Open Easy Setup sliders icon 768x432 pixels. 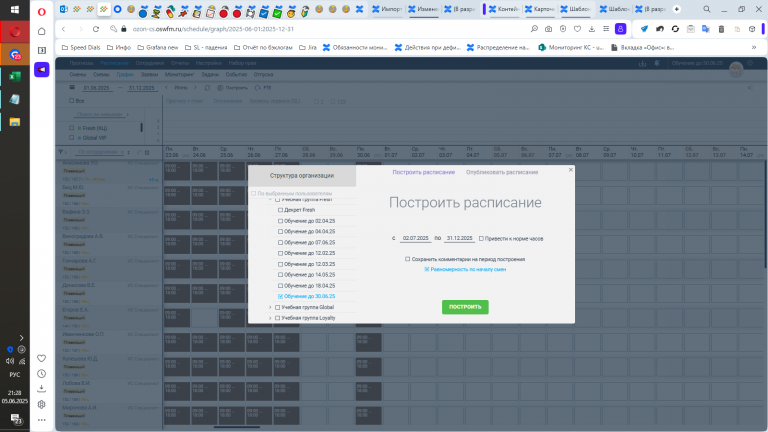(606, 29)
